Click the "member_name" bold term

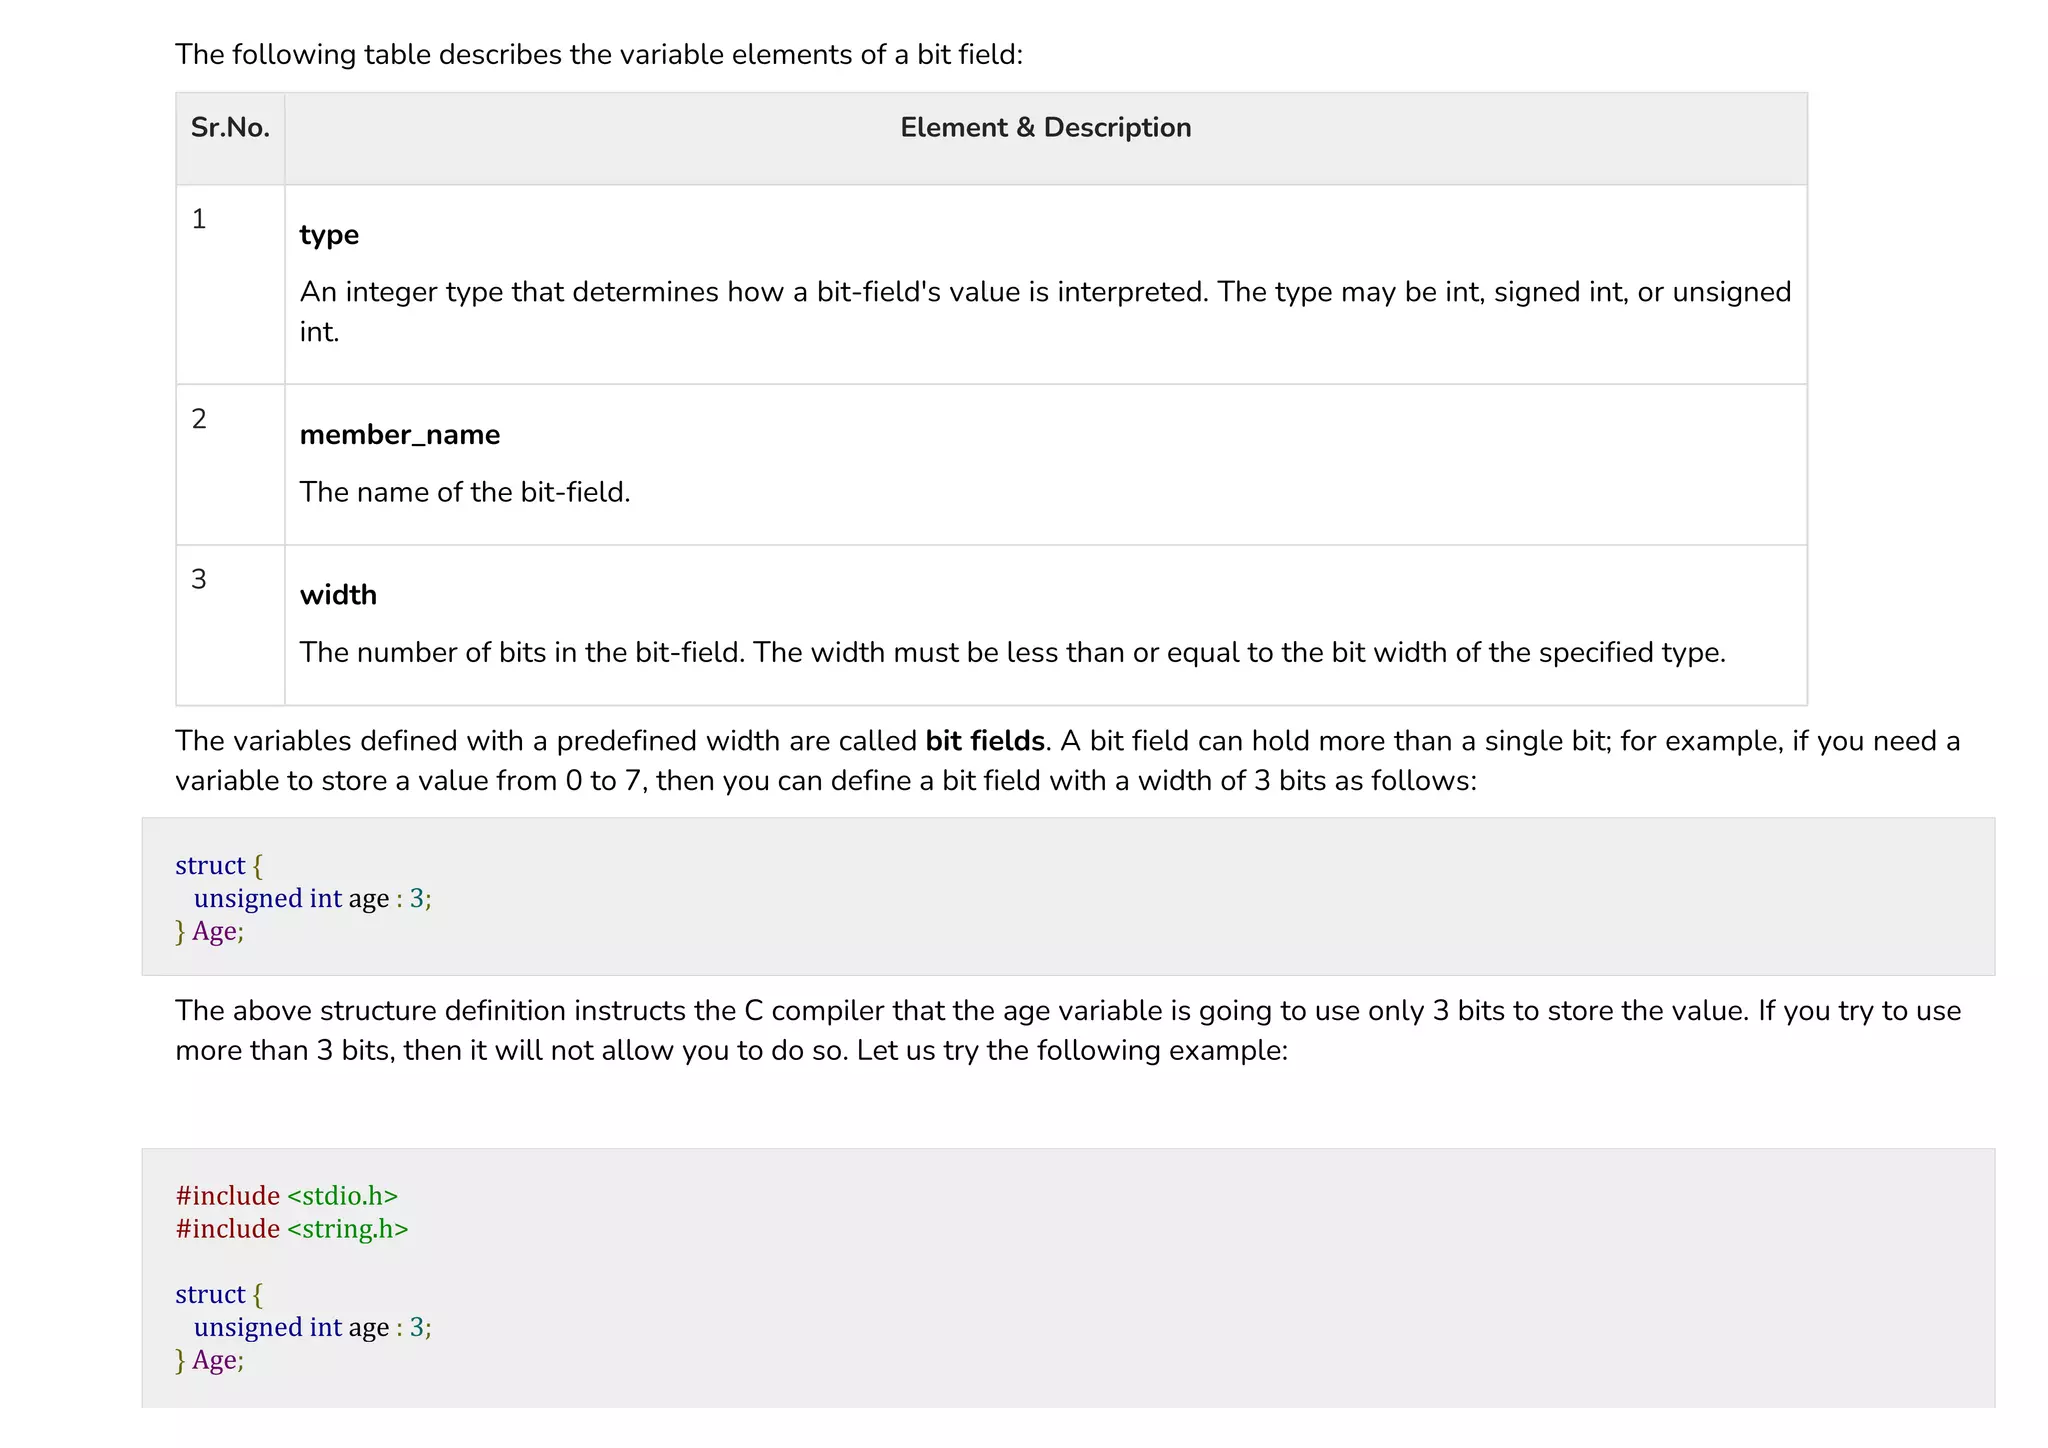(399, 435)
